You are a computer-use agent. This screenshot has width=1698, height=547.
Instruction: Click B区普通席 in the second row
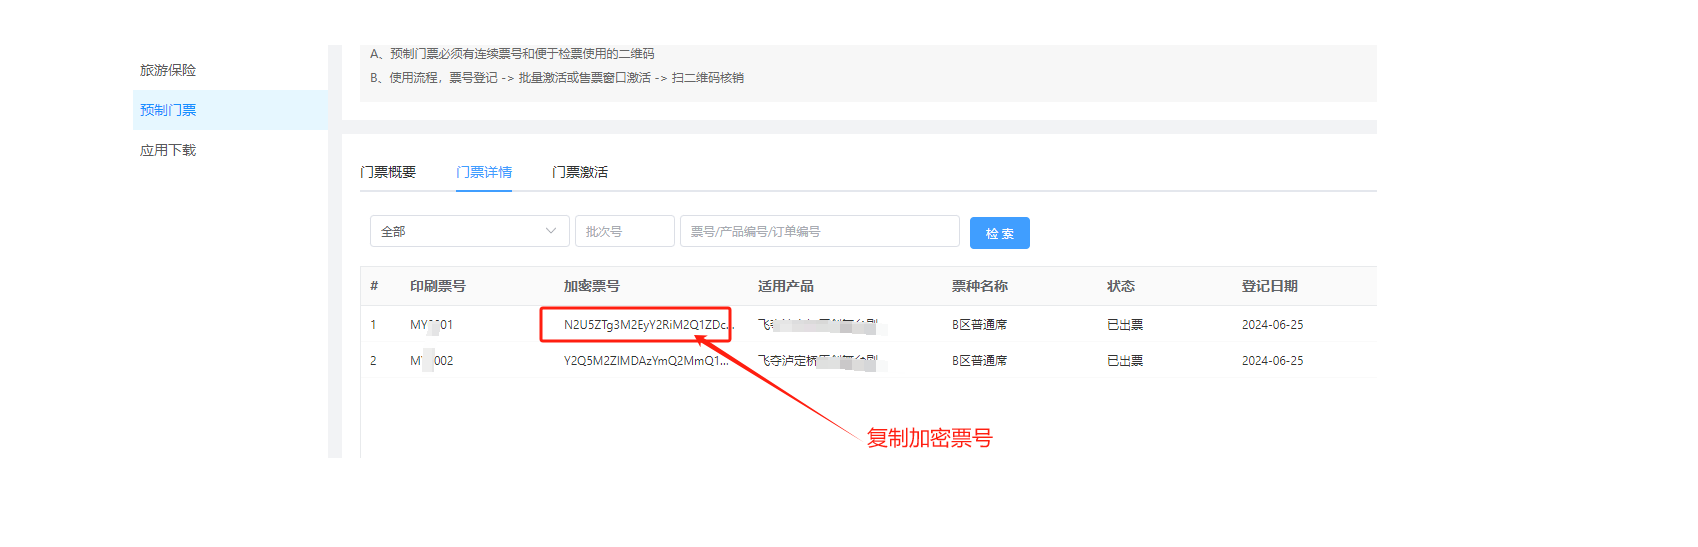(x=979, y=361)
